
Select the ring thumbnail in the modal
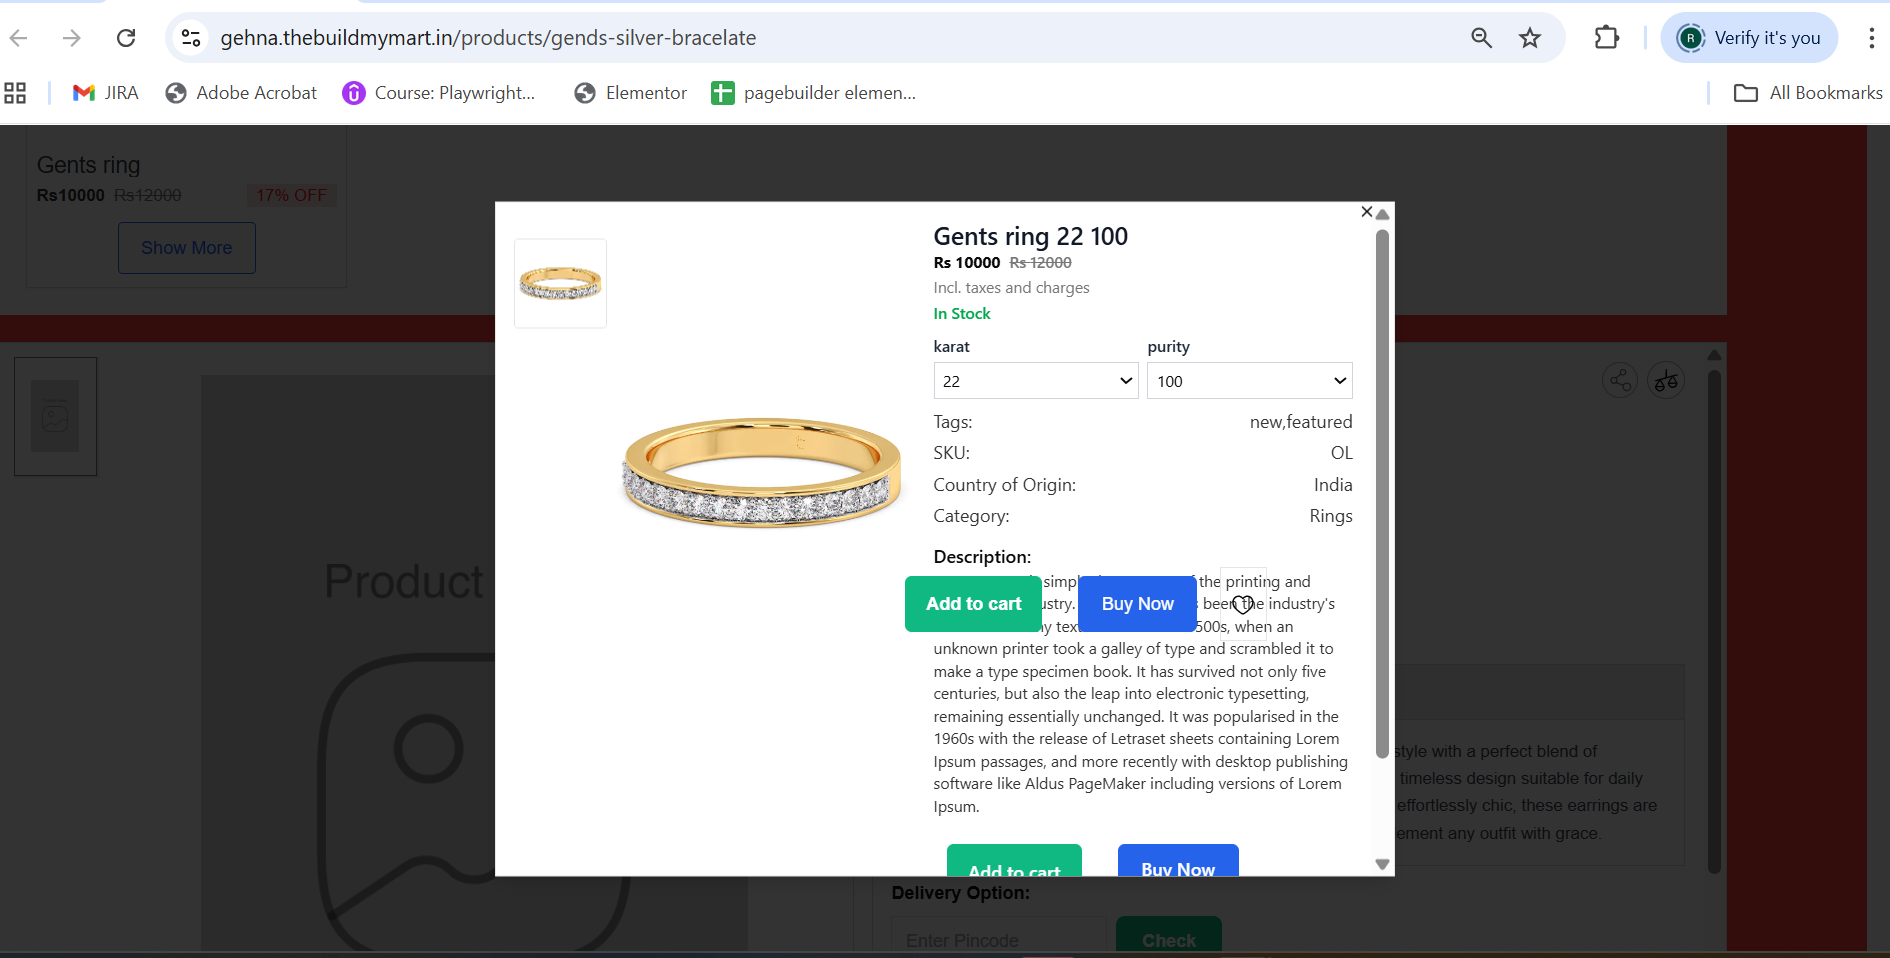pos(560,283)
